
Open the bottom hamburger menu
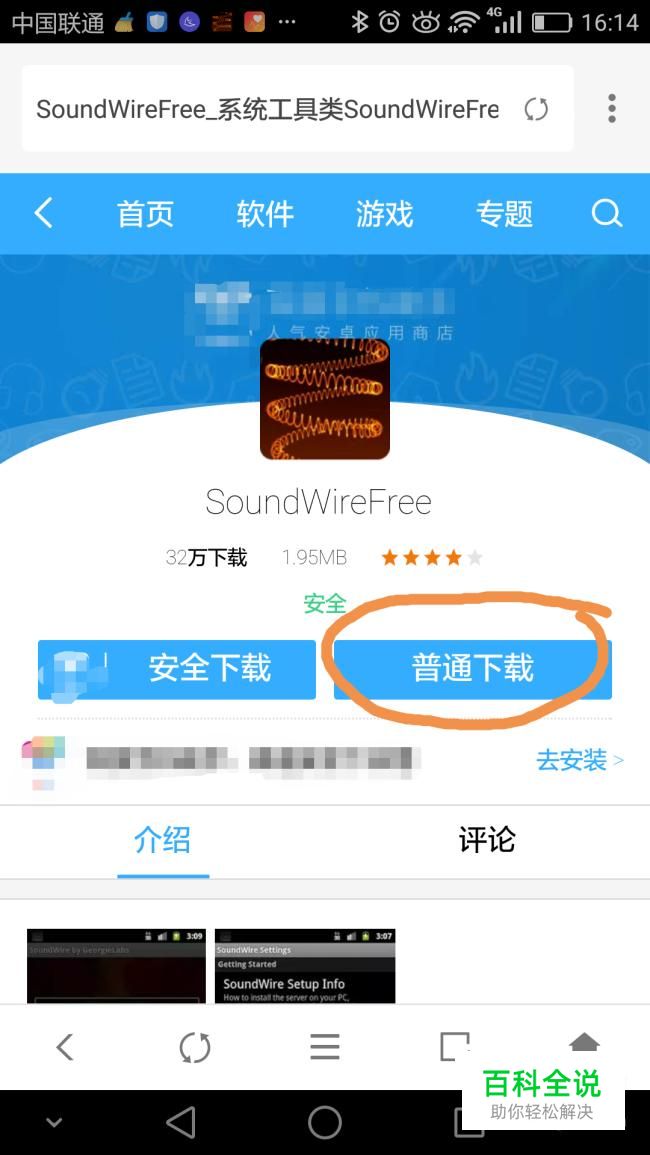click(x=324, y=1046)
